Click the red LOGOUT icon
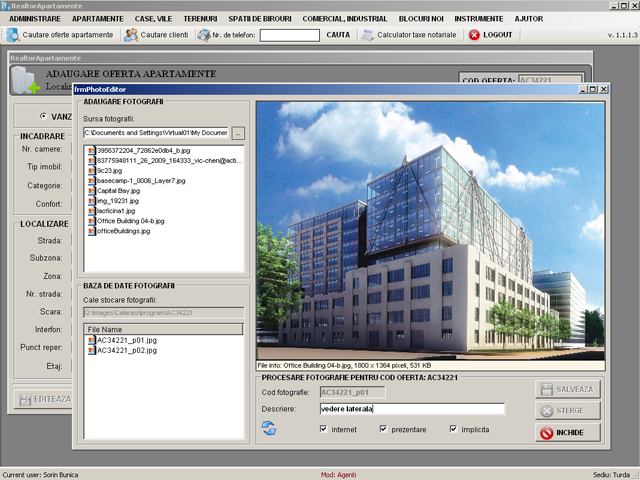Viewport: 640px width, 480px height. [x=474, y=35]
